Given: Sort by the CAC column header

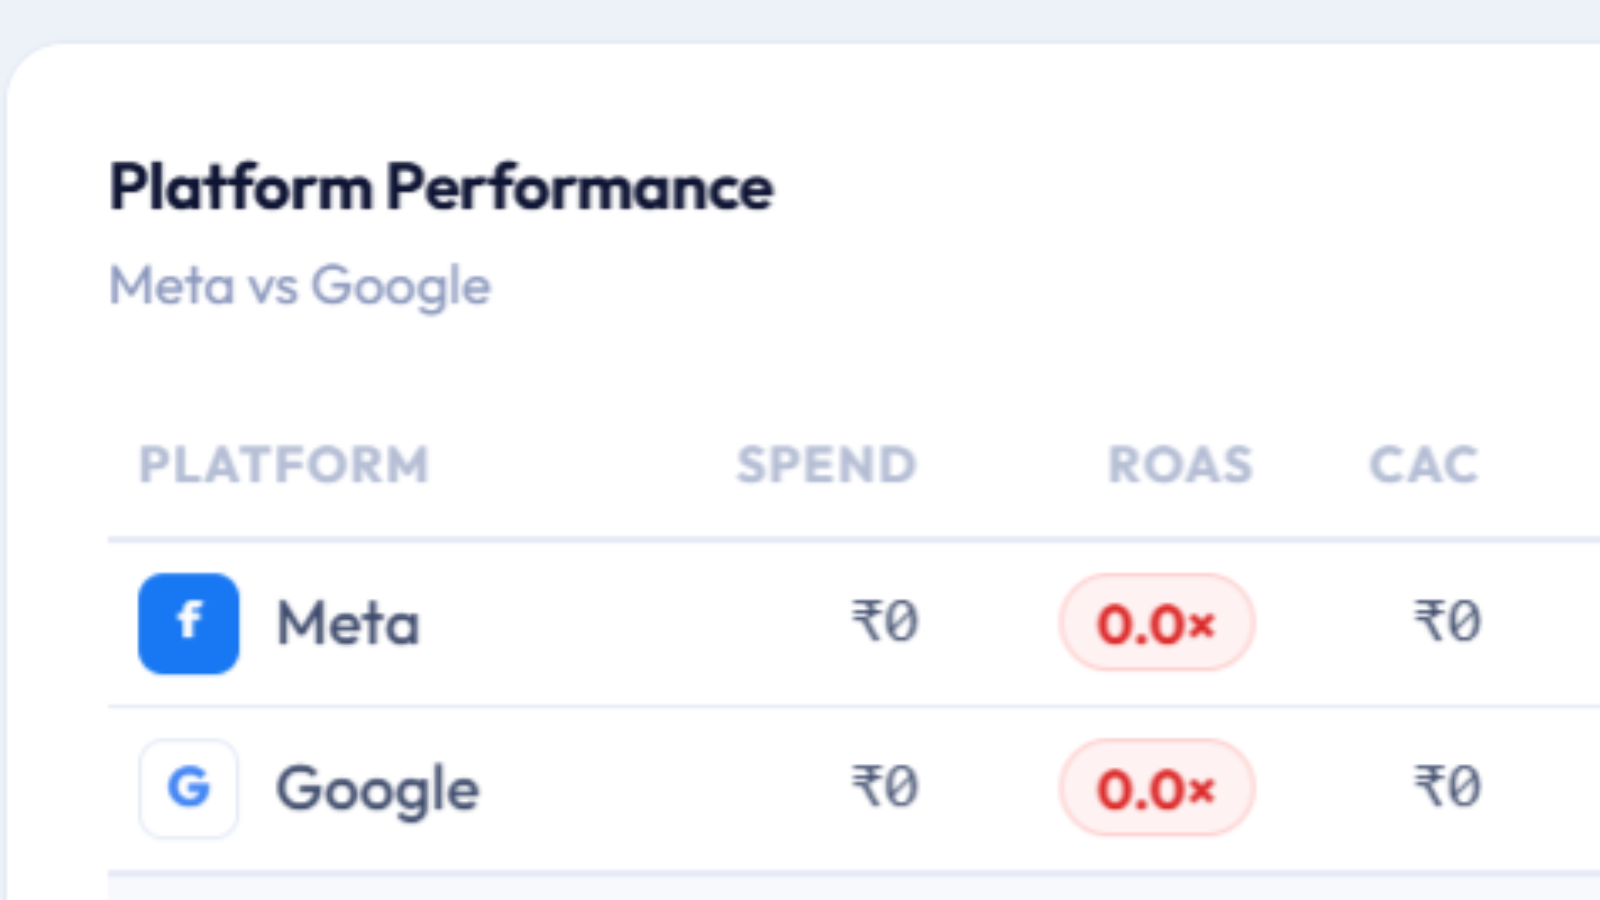Looking at the screenshot, I should point(1424,465).
